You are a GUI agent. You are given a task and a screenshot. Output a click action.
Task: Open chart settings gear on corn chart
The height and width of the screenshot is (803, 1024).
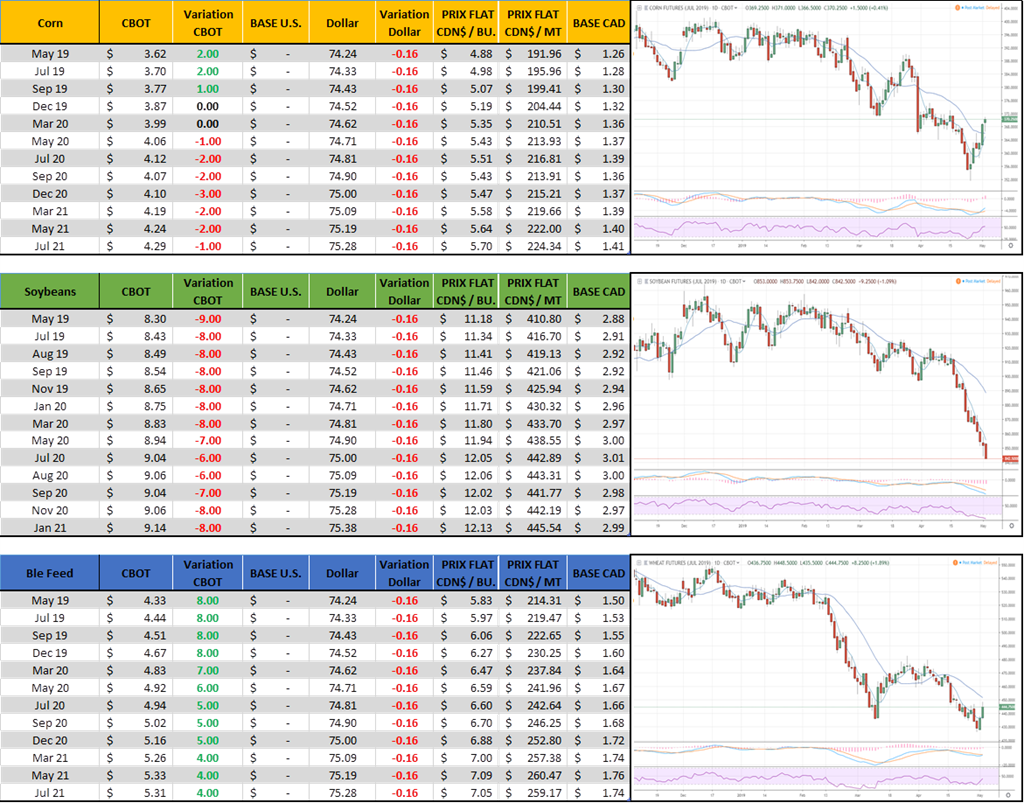coord(1011,244)
